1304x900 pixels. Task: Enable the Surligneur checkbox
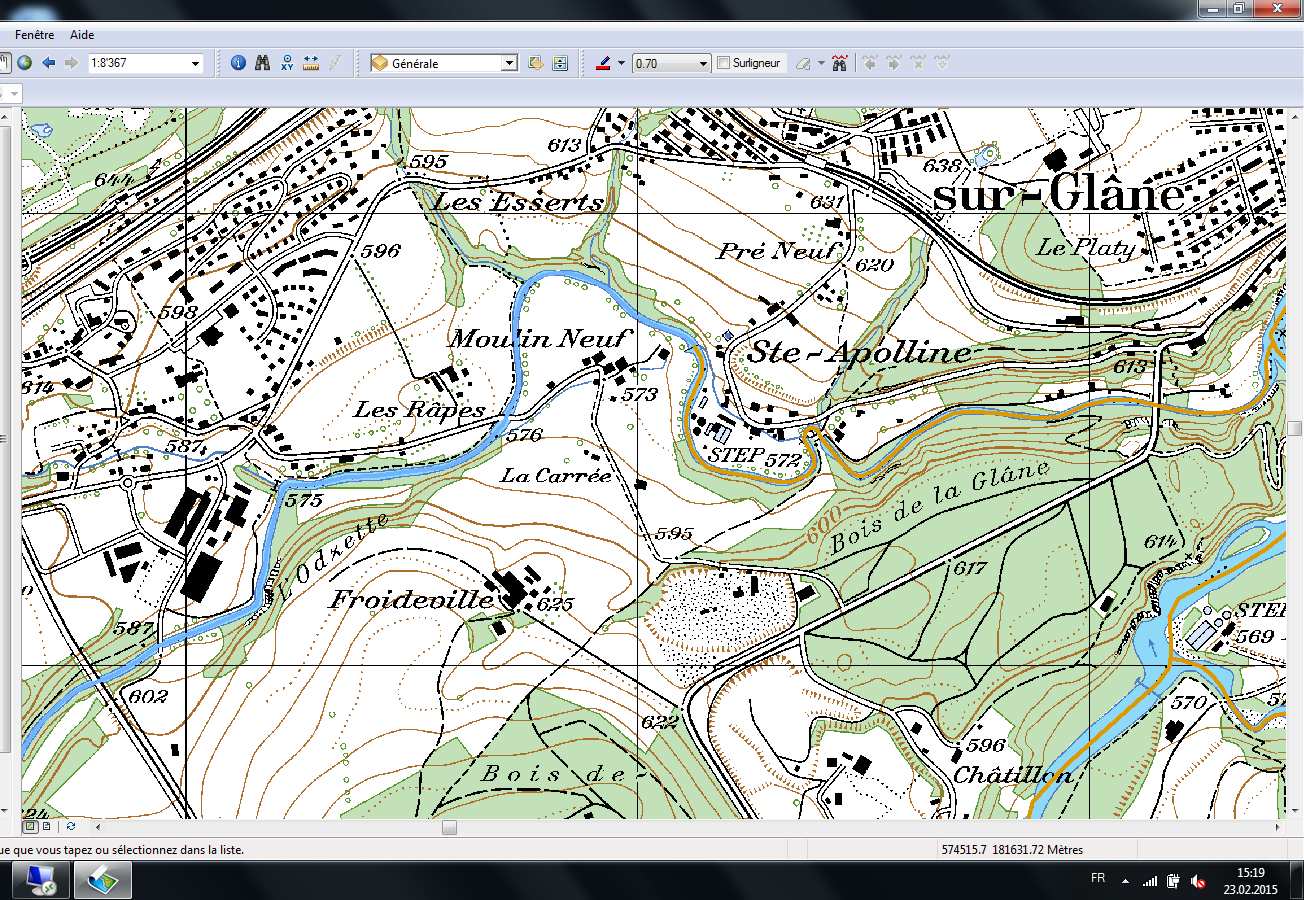pos(724,63)
